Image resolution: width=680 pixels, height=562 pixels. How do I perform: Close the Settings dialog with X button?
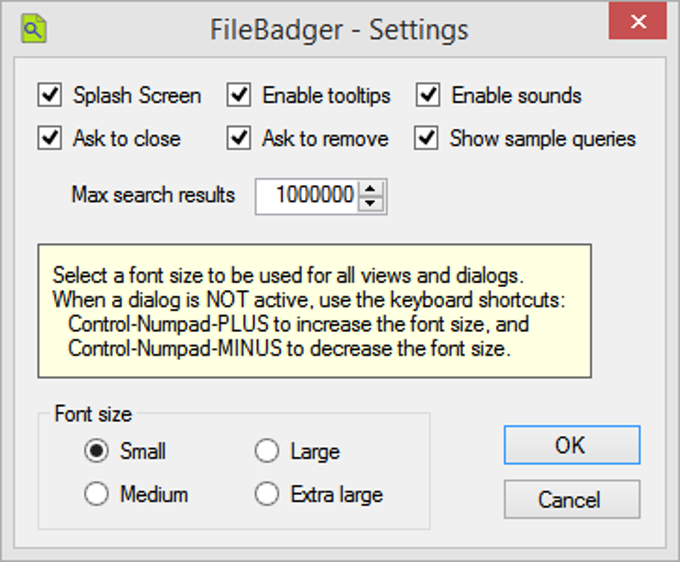[x=638, y=21]
